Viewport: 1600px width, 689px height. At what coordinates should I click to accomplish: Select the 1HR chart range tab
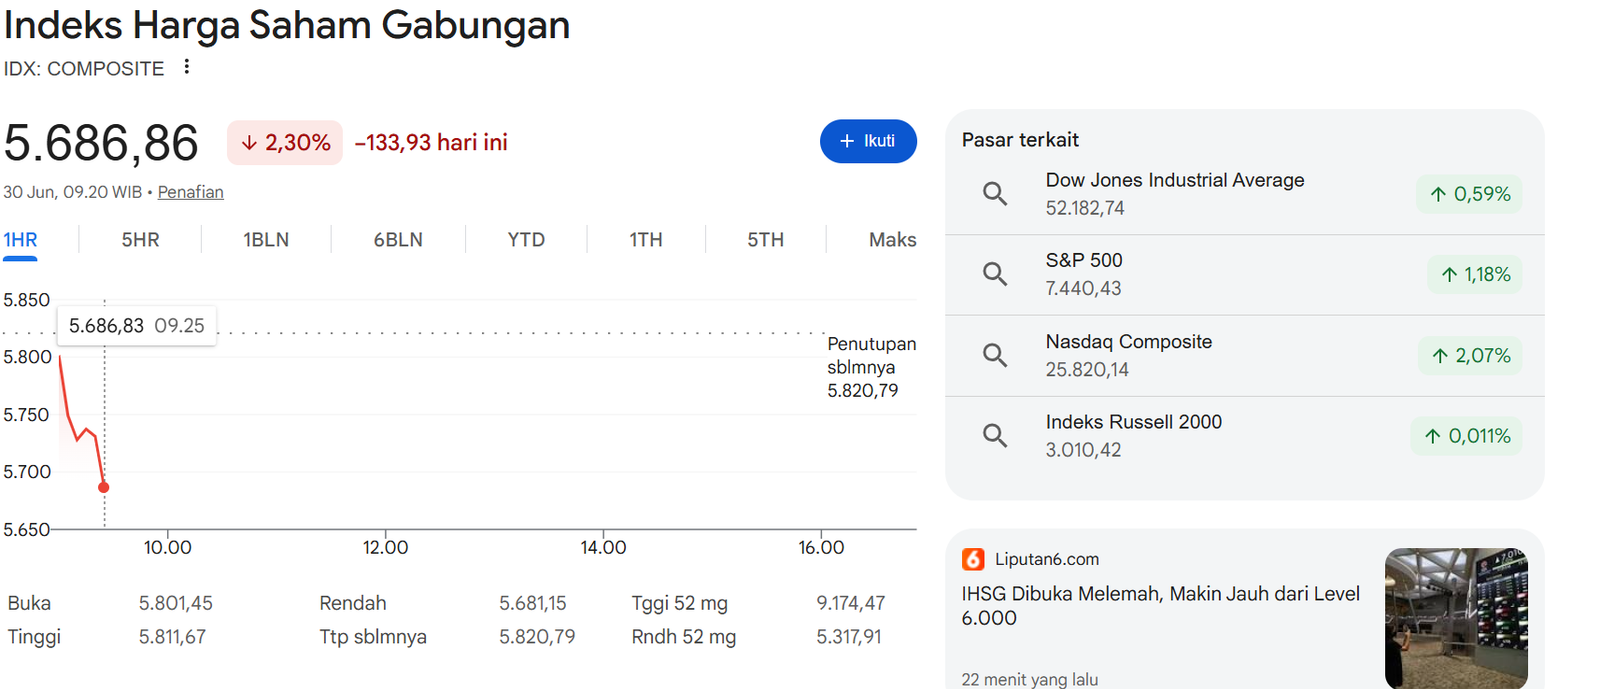[20, 240]
